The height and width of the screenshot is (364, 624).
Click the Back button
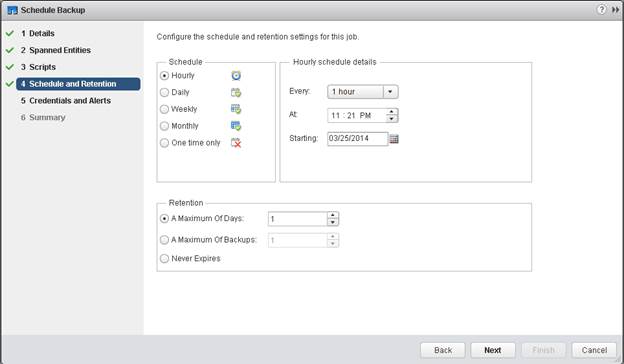443,350
